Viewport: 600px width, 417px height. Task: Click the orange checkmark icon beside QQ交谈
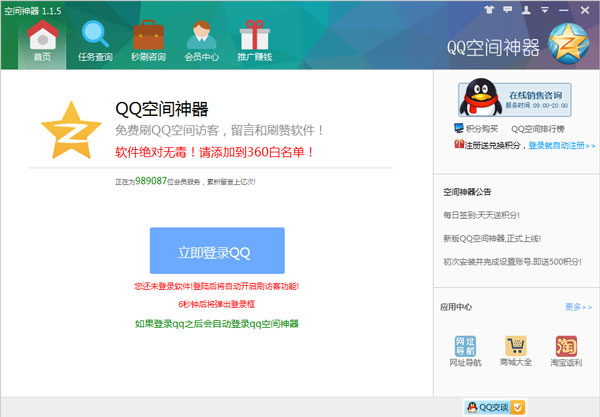[x=518, y=407]
